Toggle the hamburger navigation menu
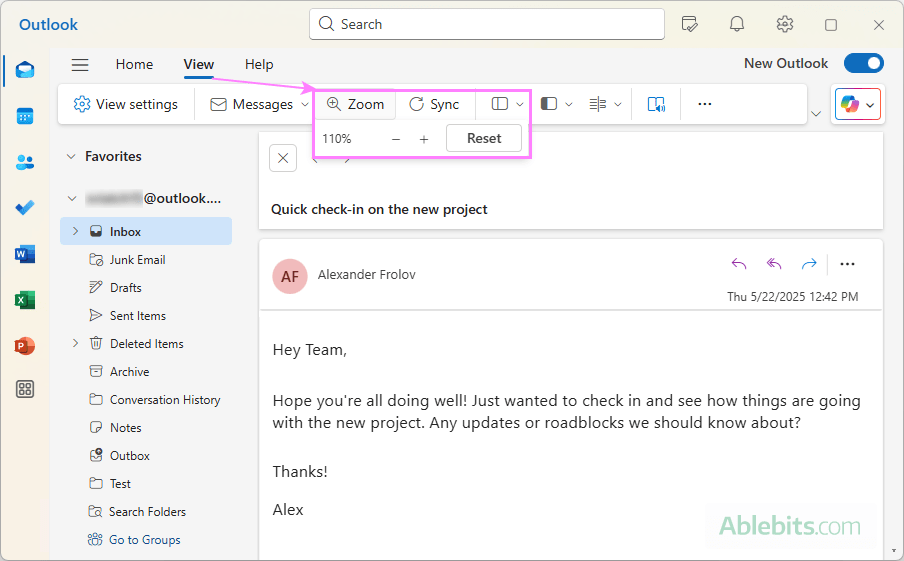 80,65
